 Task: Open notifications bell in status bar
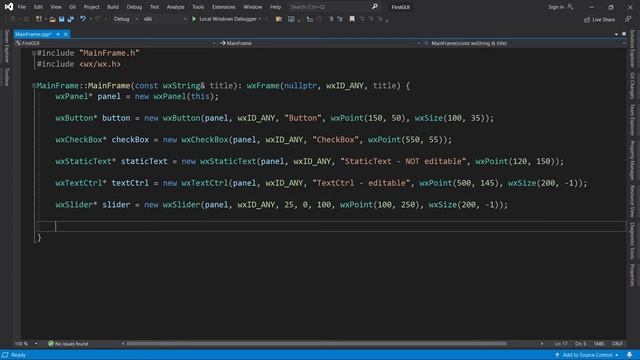click(630, 355)
